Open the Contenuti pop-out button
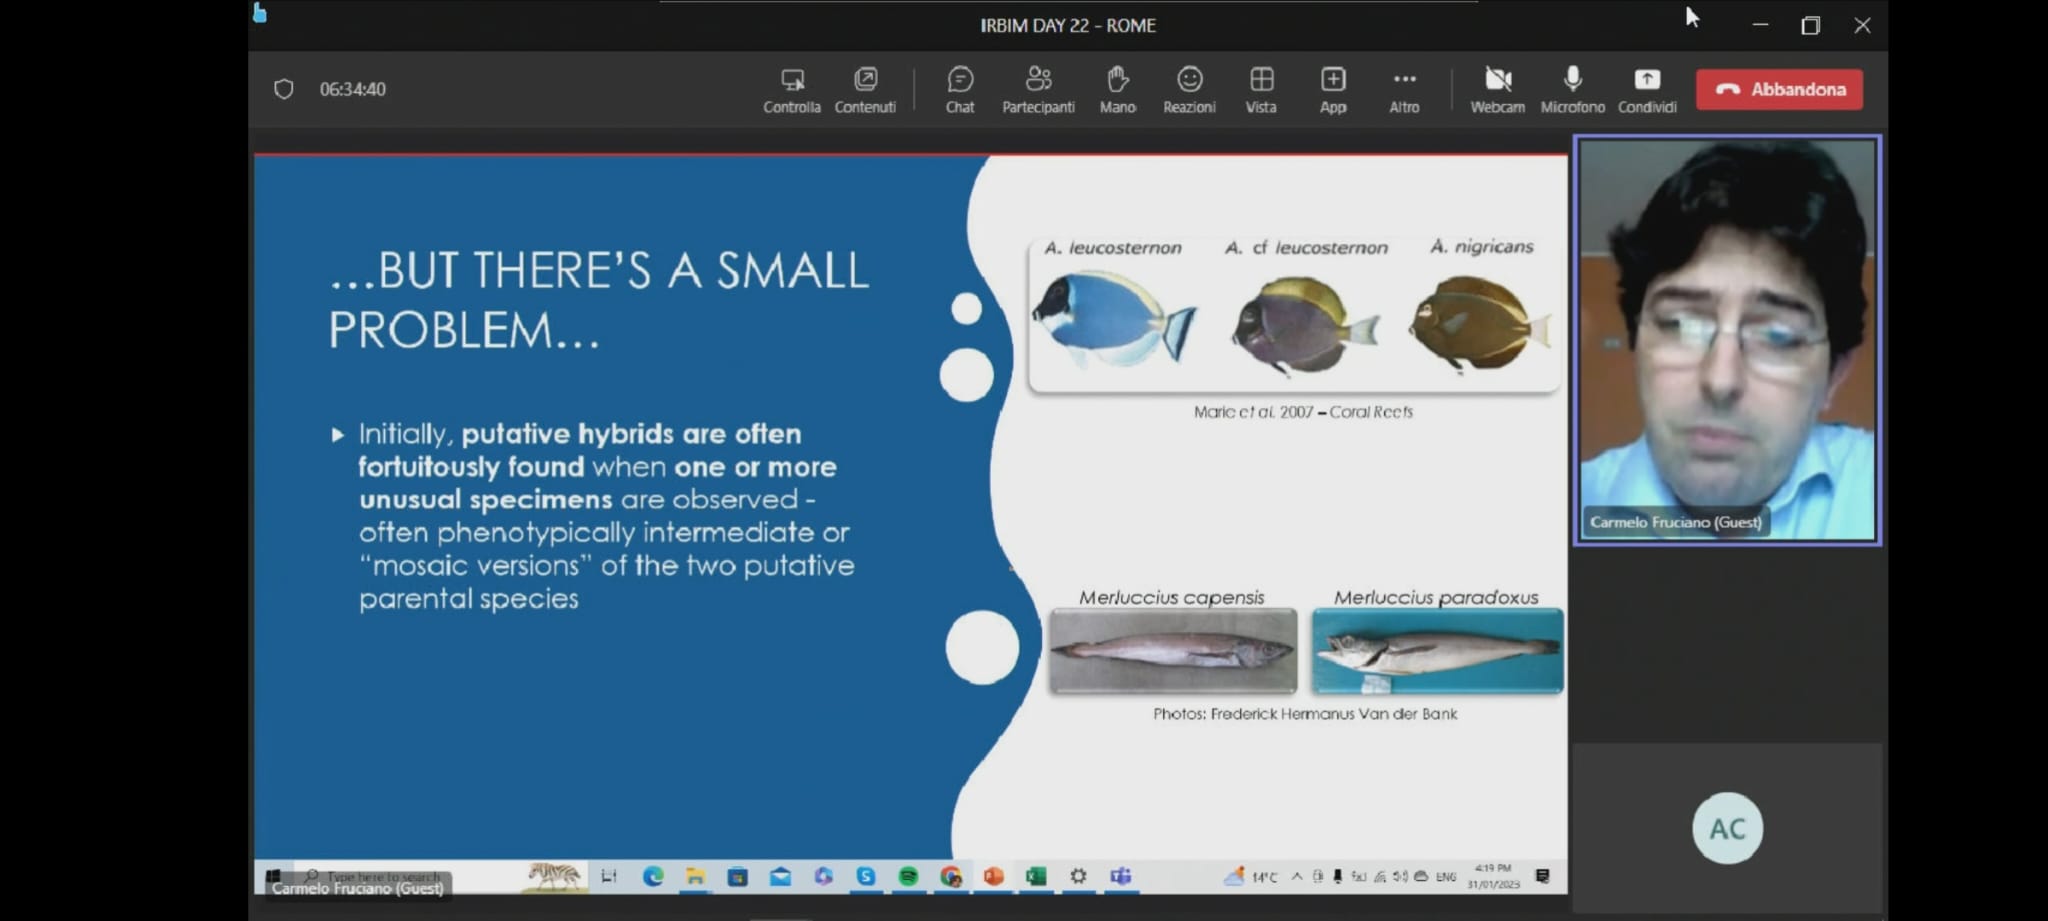This screenshot has width=2048, height=921. coord(865,90)
